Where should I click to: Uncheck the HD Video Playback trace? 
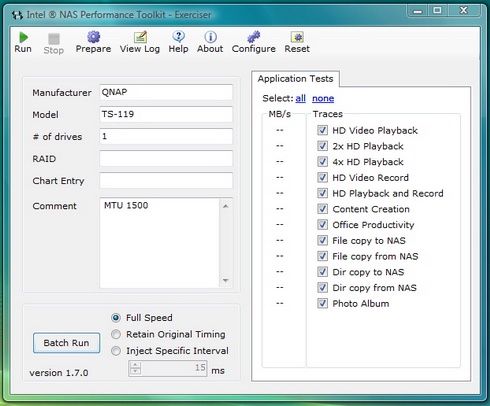pos(322,130)
